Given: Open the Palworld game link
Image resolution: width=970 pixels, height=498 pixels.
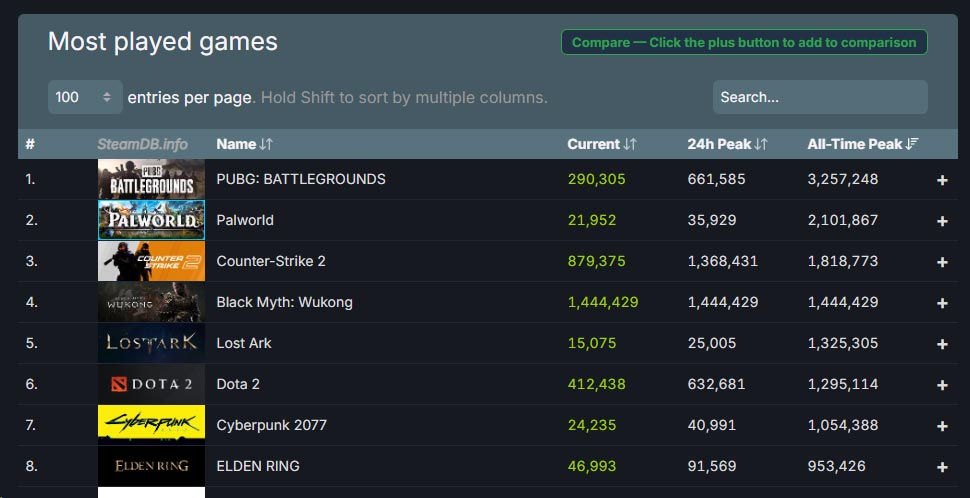Looking at the screenshot, I should point(245,220).
